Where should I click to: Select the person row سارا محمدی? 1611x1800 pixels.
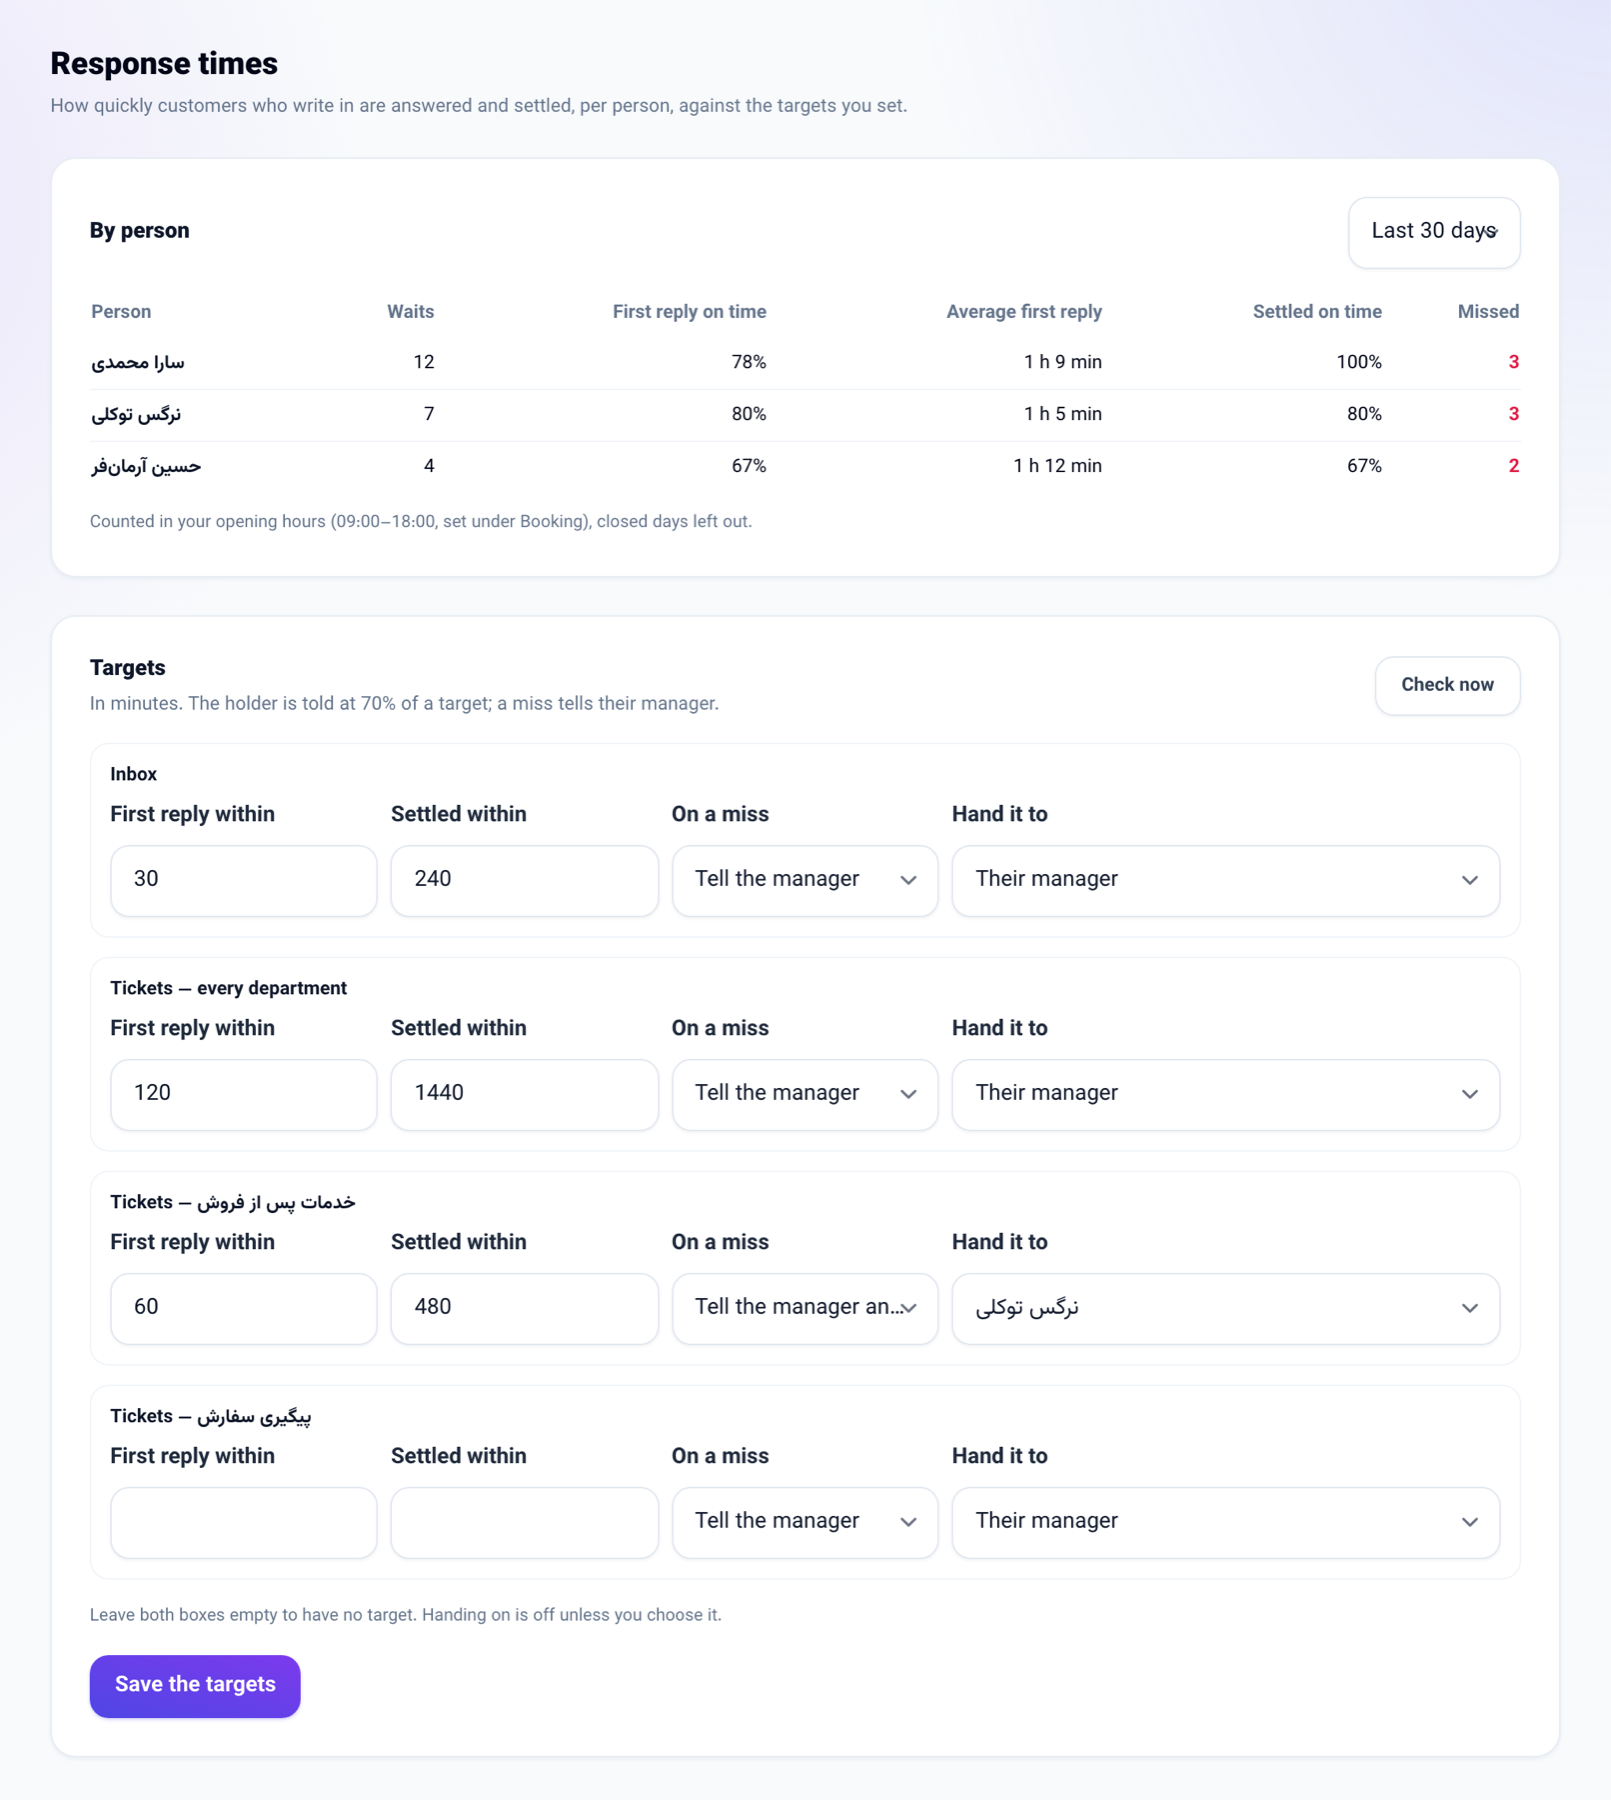(805, 362)
